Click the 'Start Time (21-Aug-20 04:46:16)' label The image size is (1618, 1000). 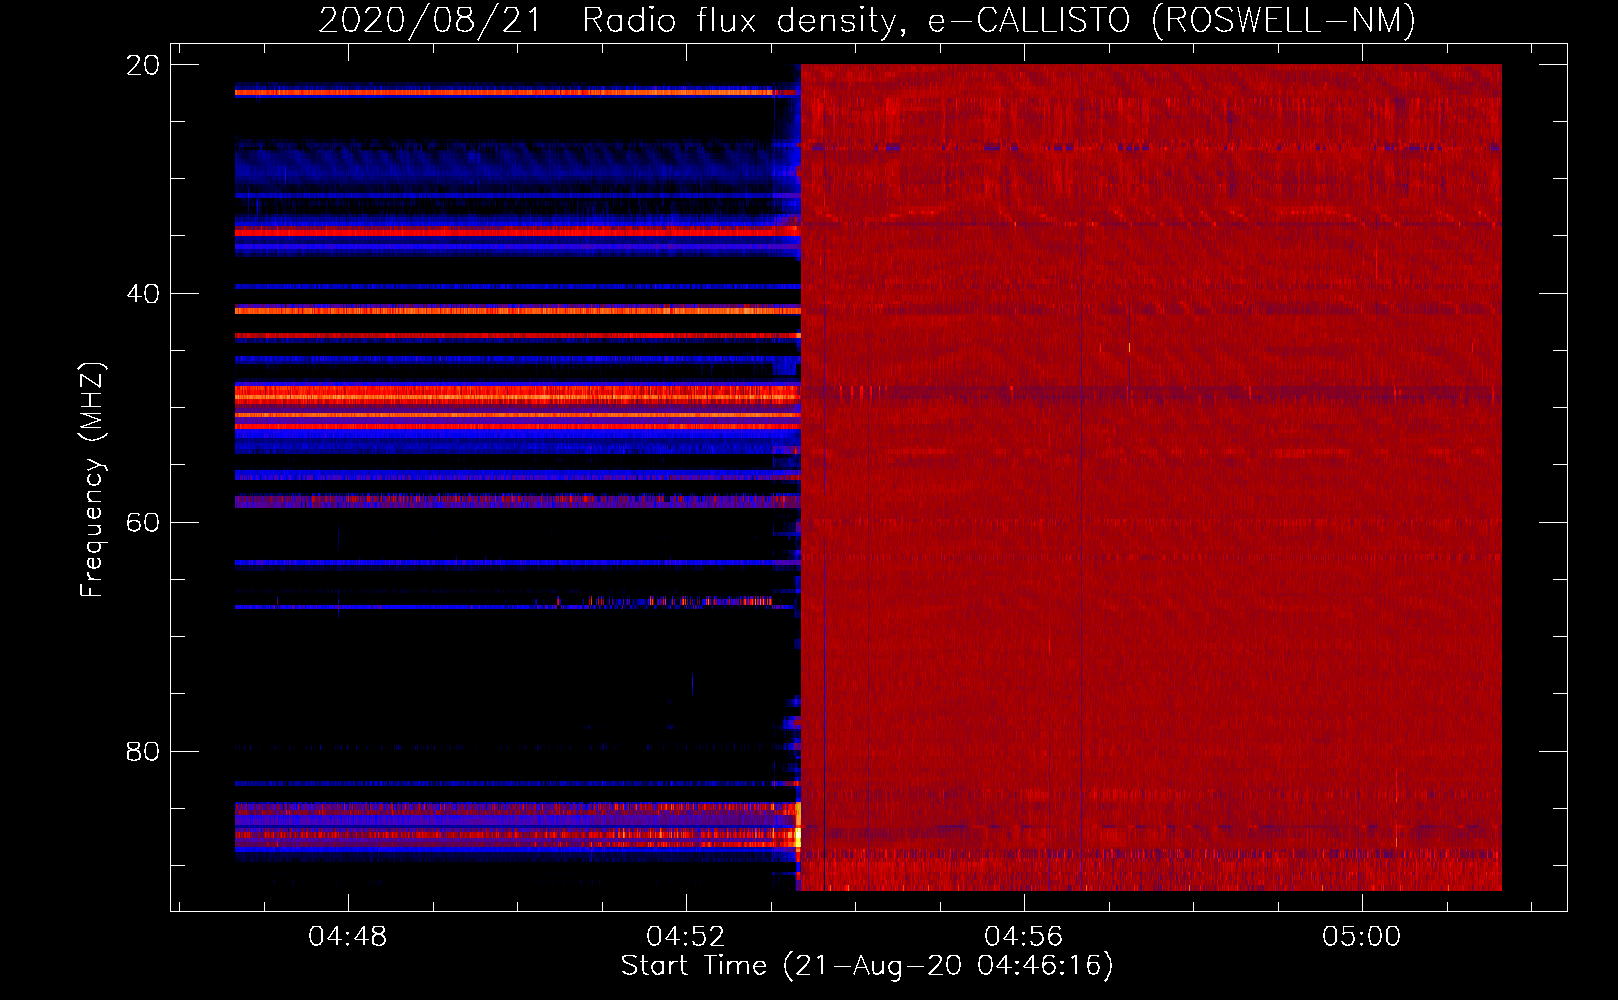pos(867,966)
